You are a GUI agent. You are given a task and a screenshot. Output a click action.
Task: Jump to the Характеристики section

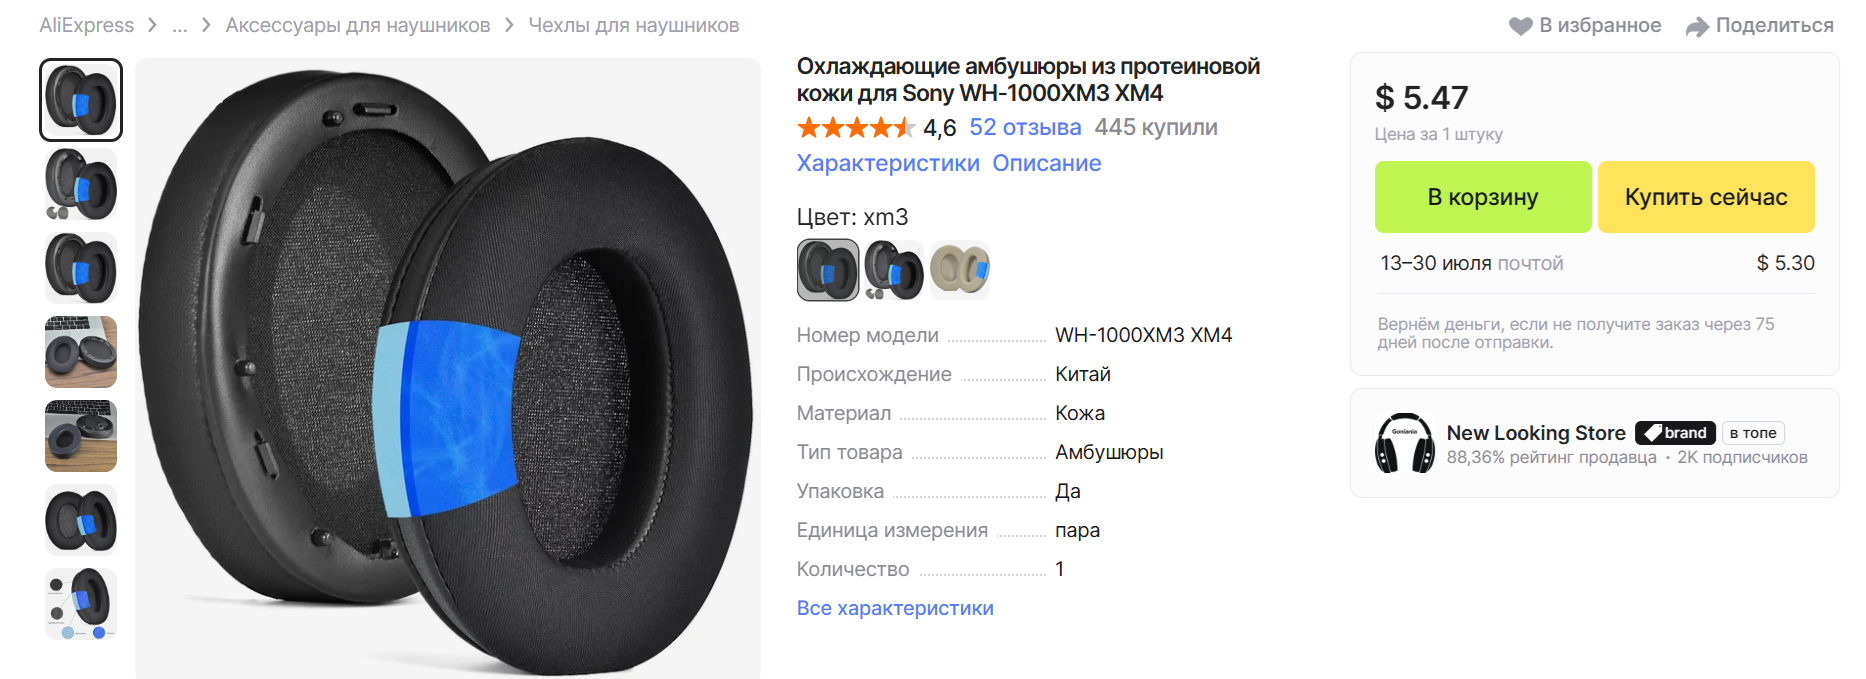888,163
